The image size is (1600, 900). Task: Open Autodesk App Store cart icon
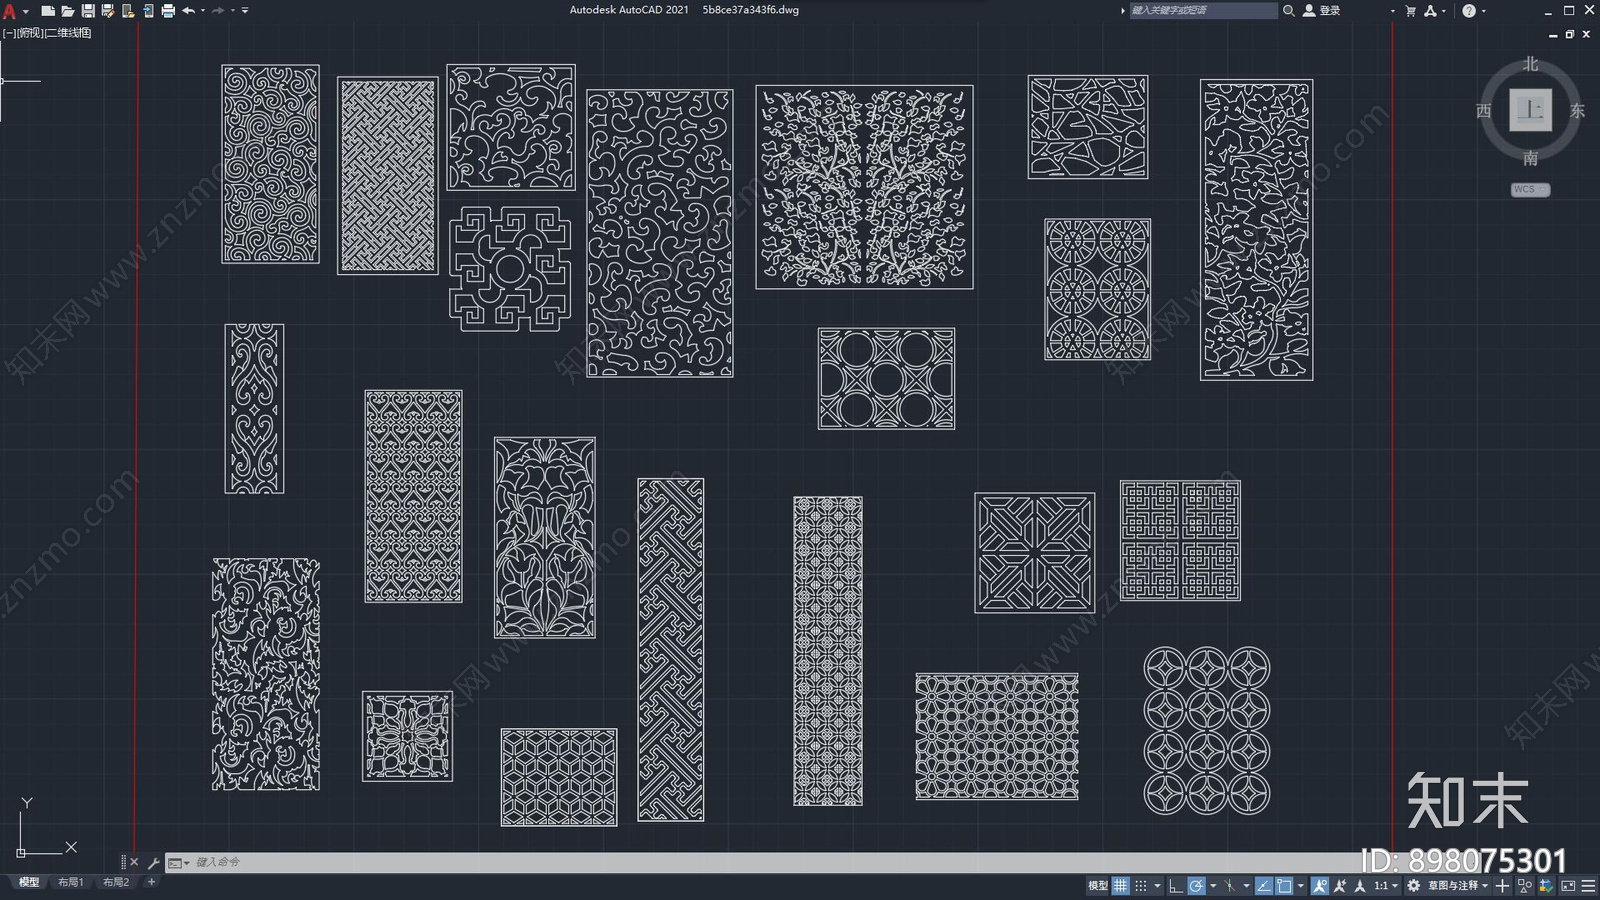click(1411, 11)
